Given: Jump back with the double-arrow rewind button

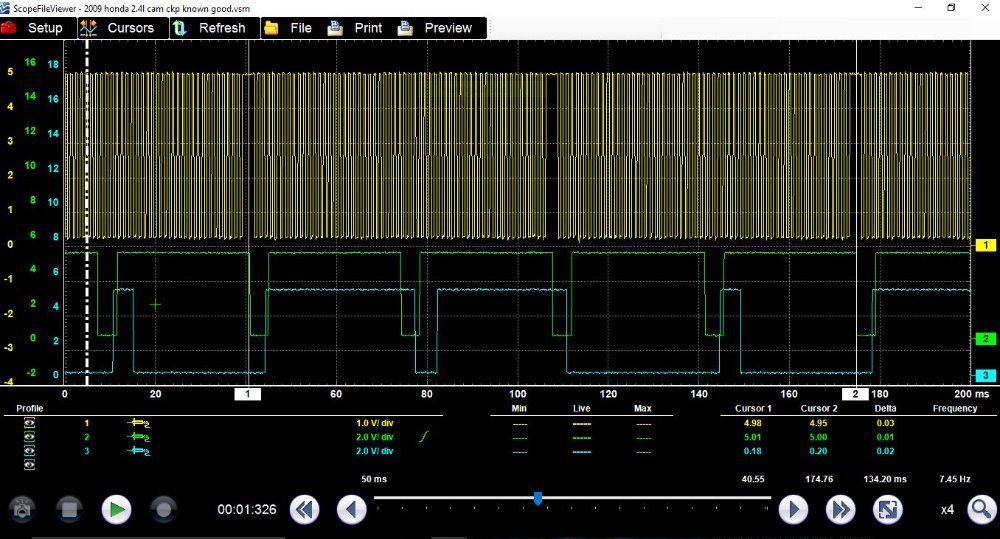Looking at the screenshot, I should click(x=305, y=510).
